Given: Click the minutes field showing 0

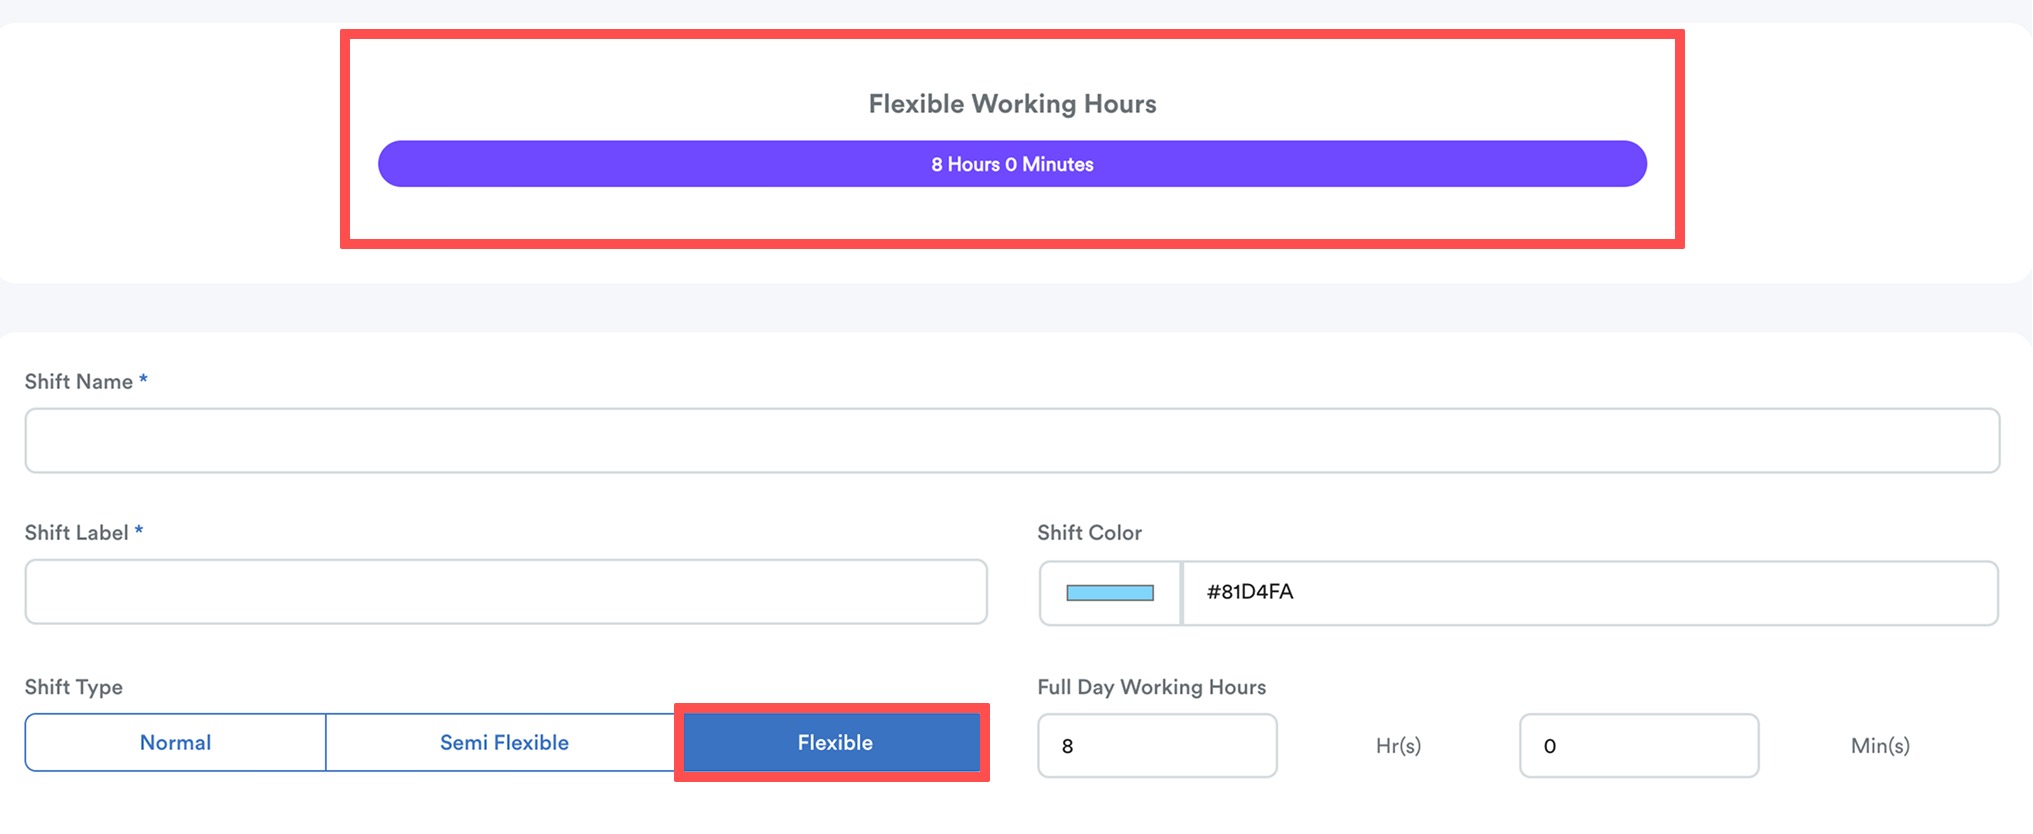Looking at the screenshot, I should click(x=1639, y=746).
